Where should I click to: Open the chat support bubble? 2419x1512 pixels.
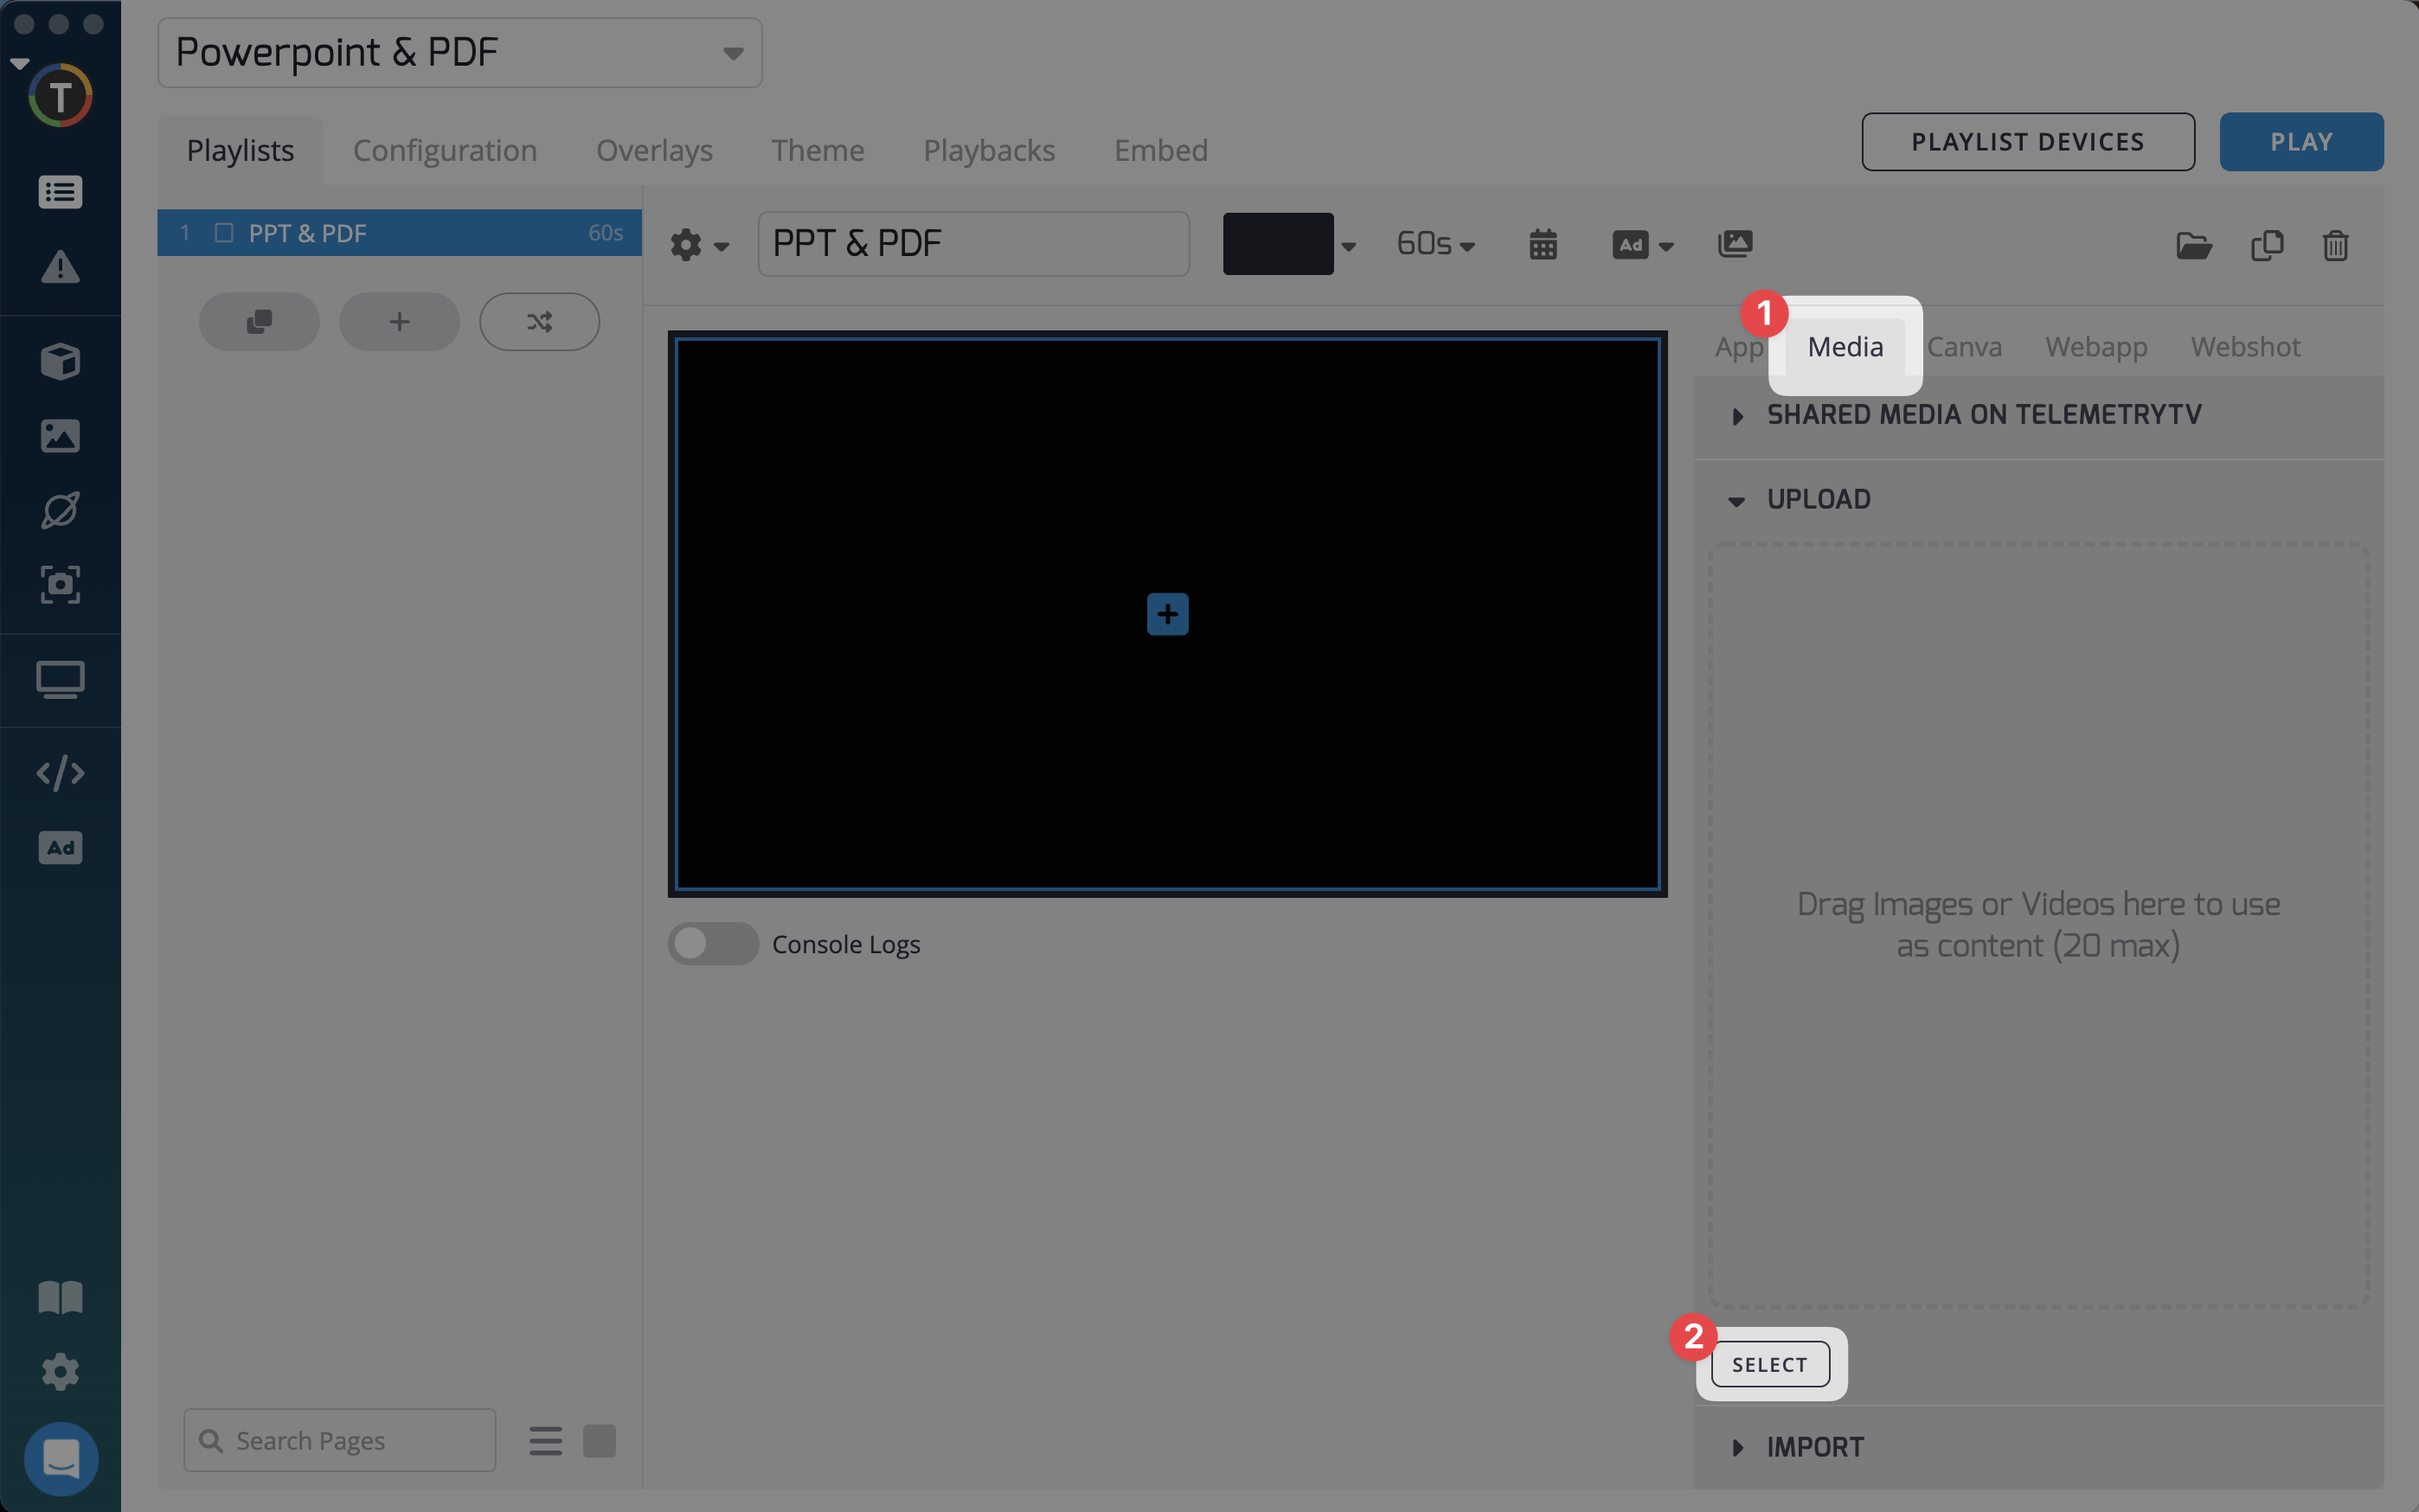(x=61, y=1458)
